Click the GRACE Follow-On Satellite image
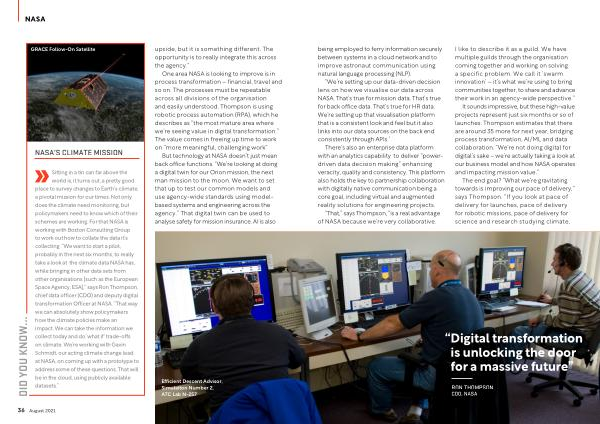Image resolution: width=600 pixels, height=424 pixels. [86, 93]
